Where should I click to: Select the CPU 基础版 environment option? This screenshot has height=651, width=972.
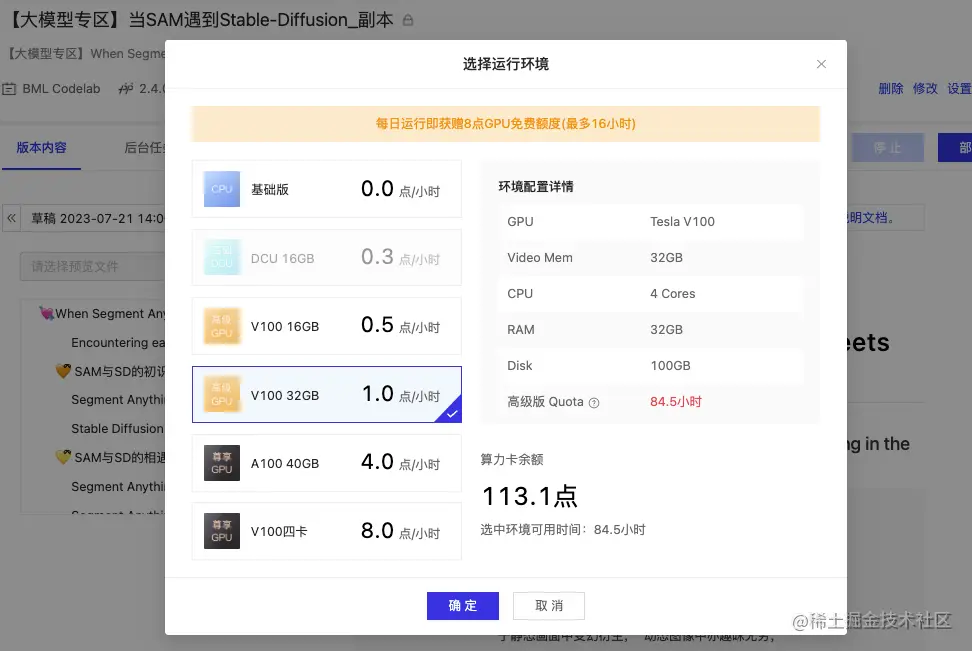[x=326, y=190]
